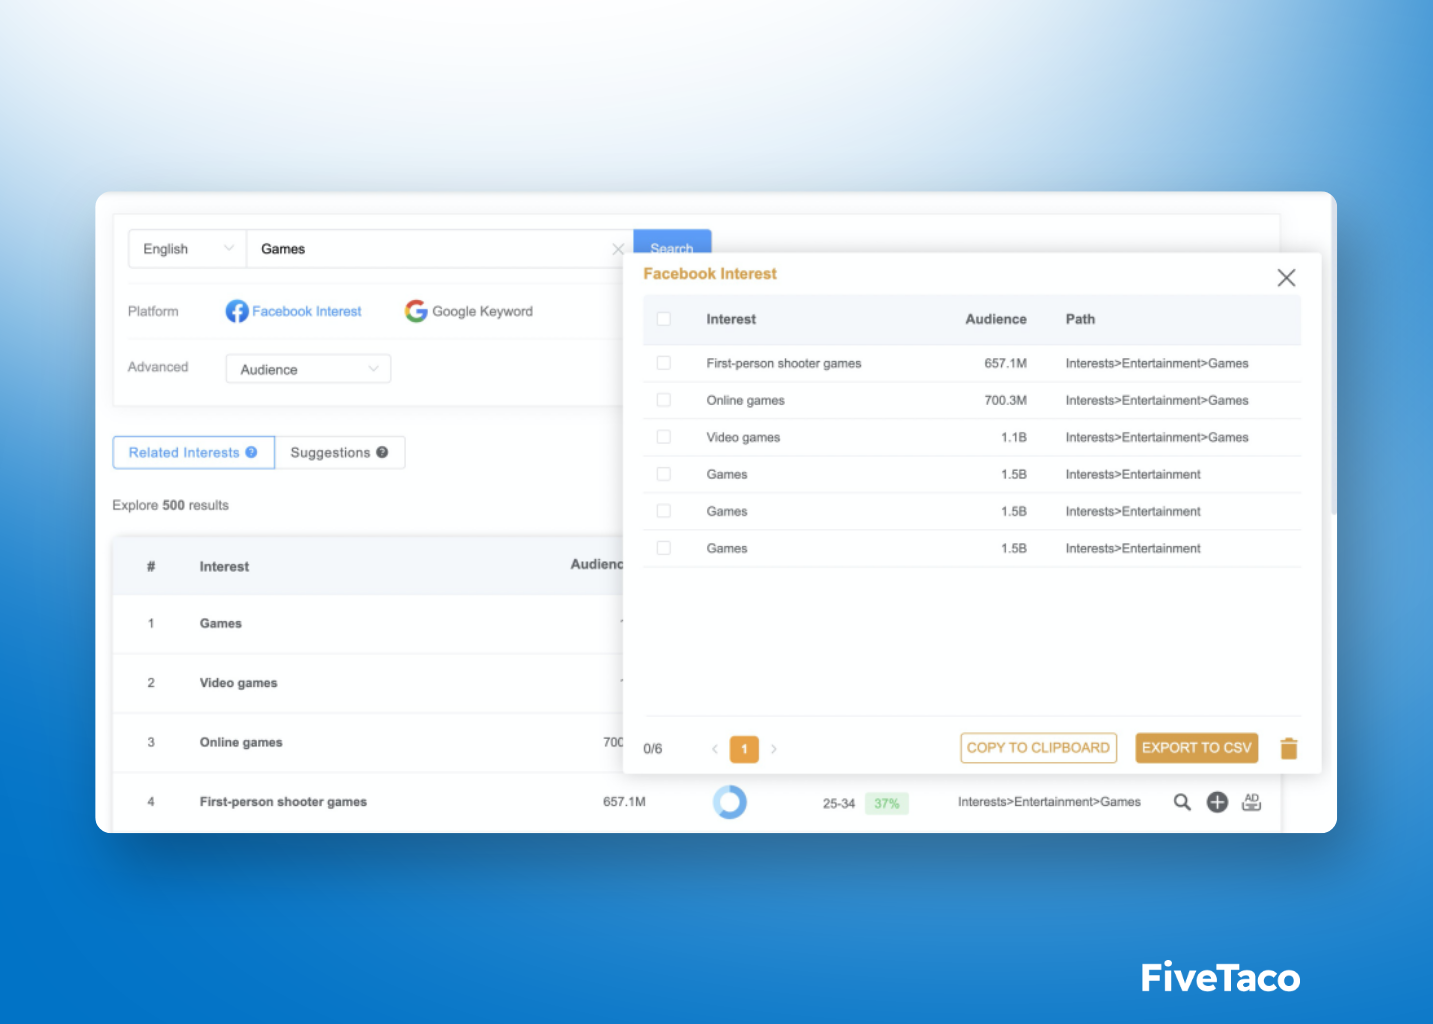Click the 0/6 selection counter

tap(653, 749)
